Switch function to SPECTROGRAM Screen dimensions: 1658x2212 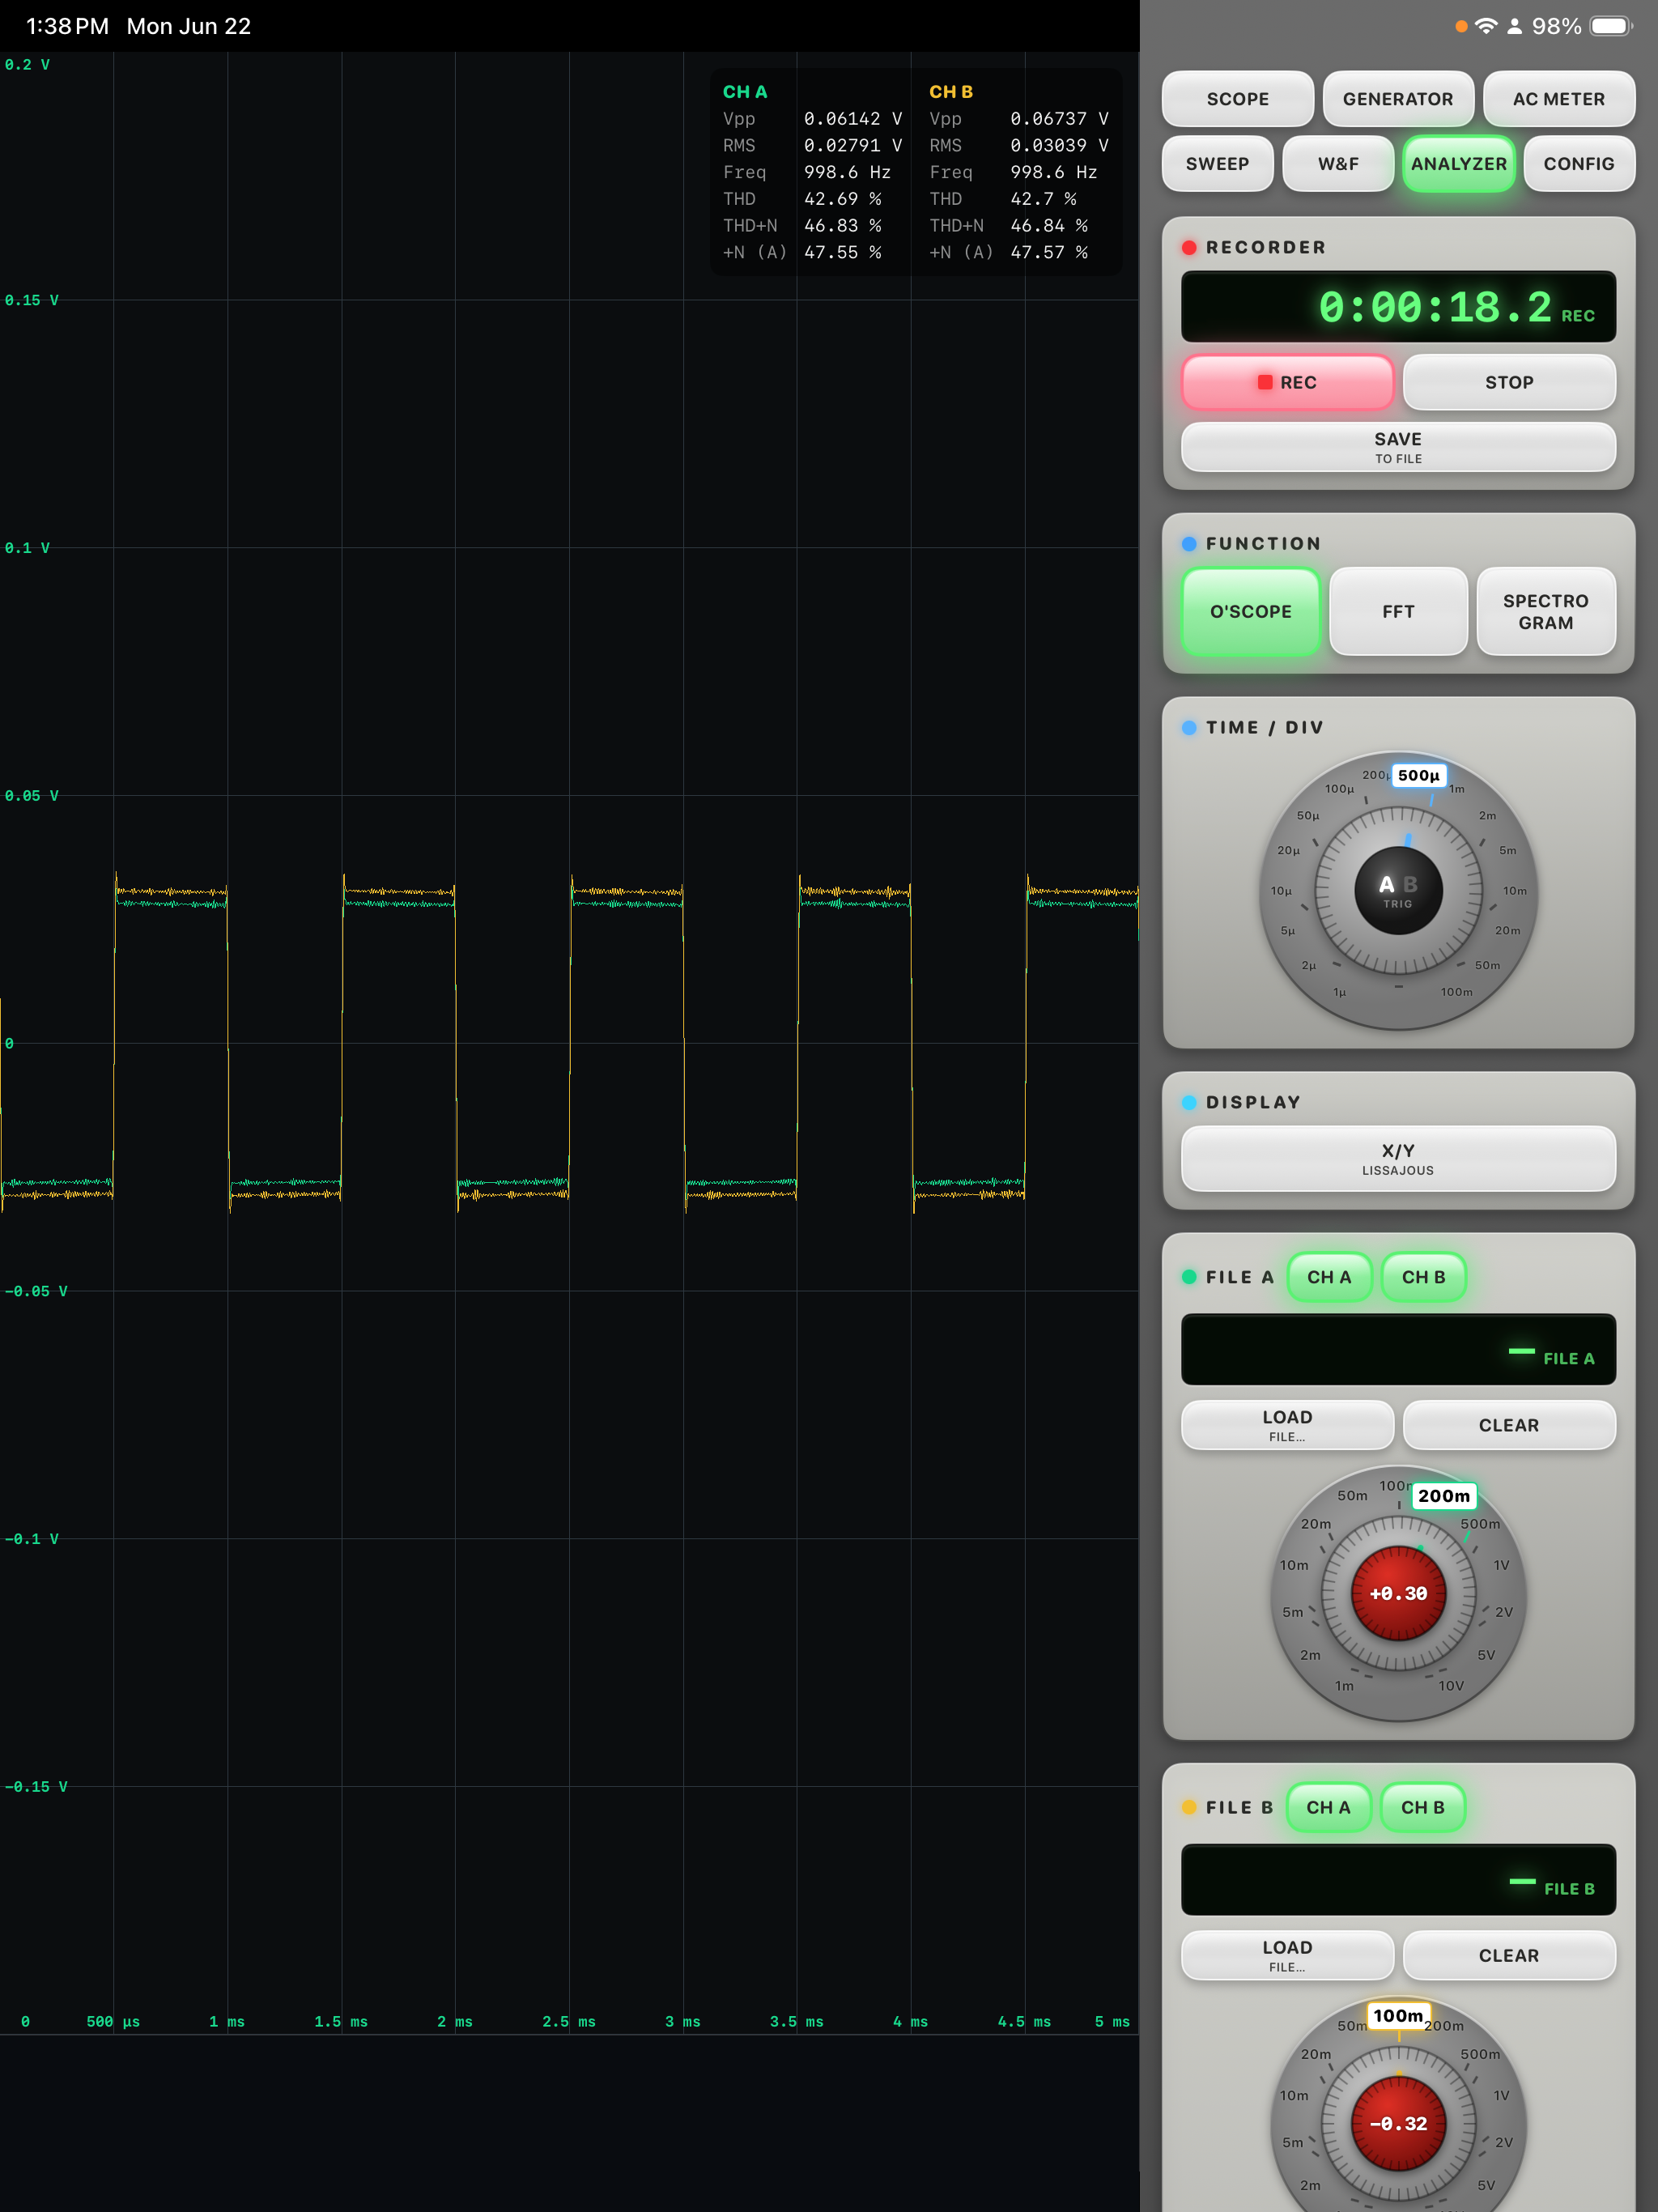[1545, 611]
